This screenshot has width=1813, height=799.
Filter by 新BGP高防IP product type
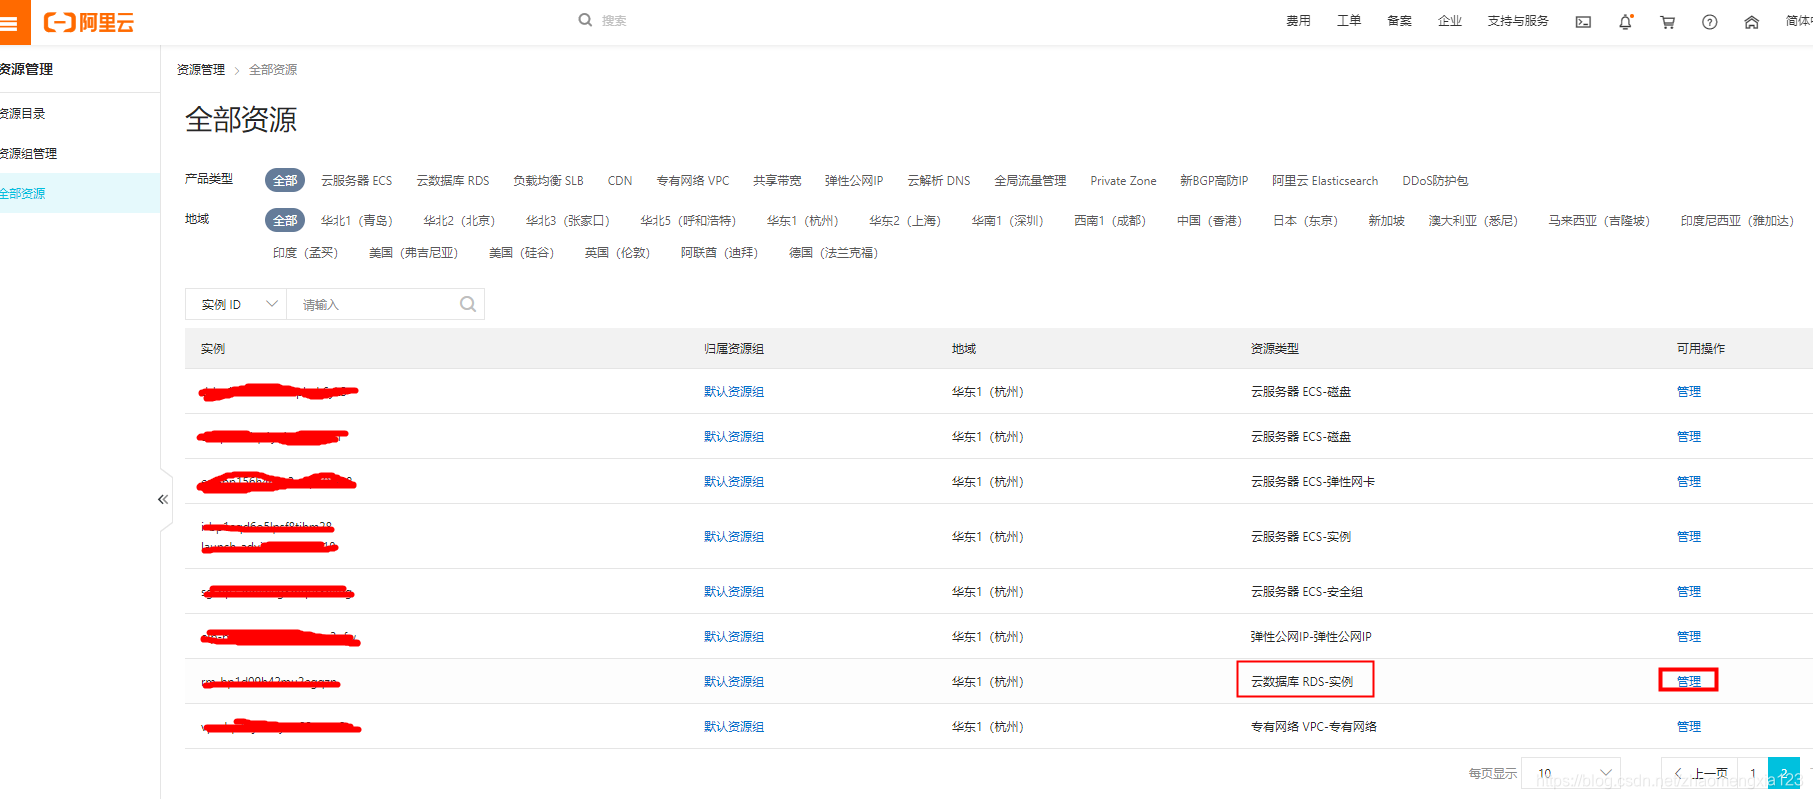[1214, 181]
